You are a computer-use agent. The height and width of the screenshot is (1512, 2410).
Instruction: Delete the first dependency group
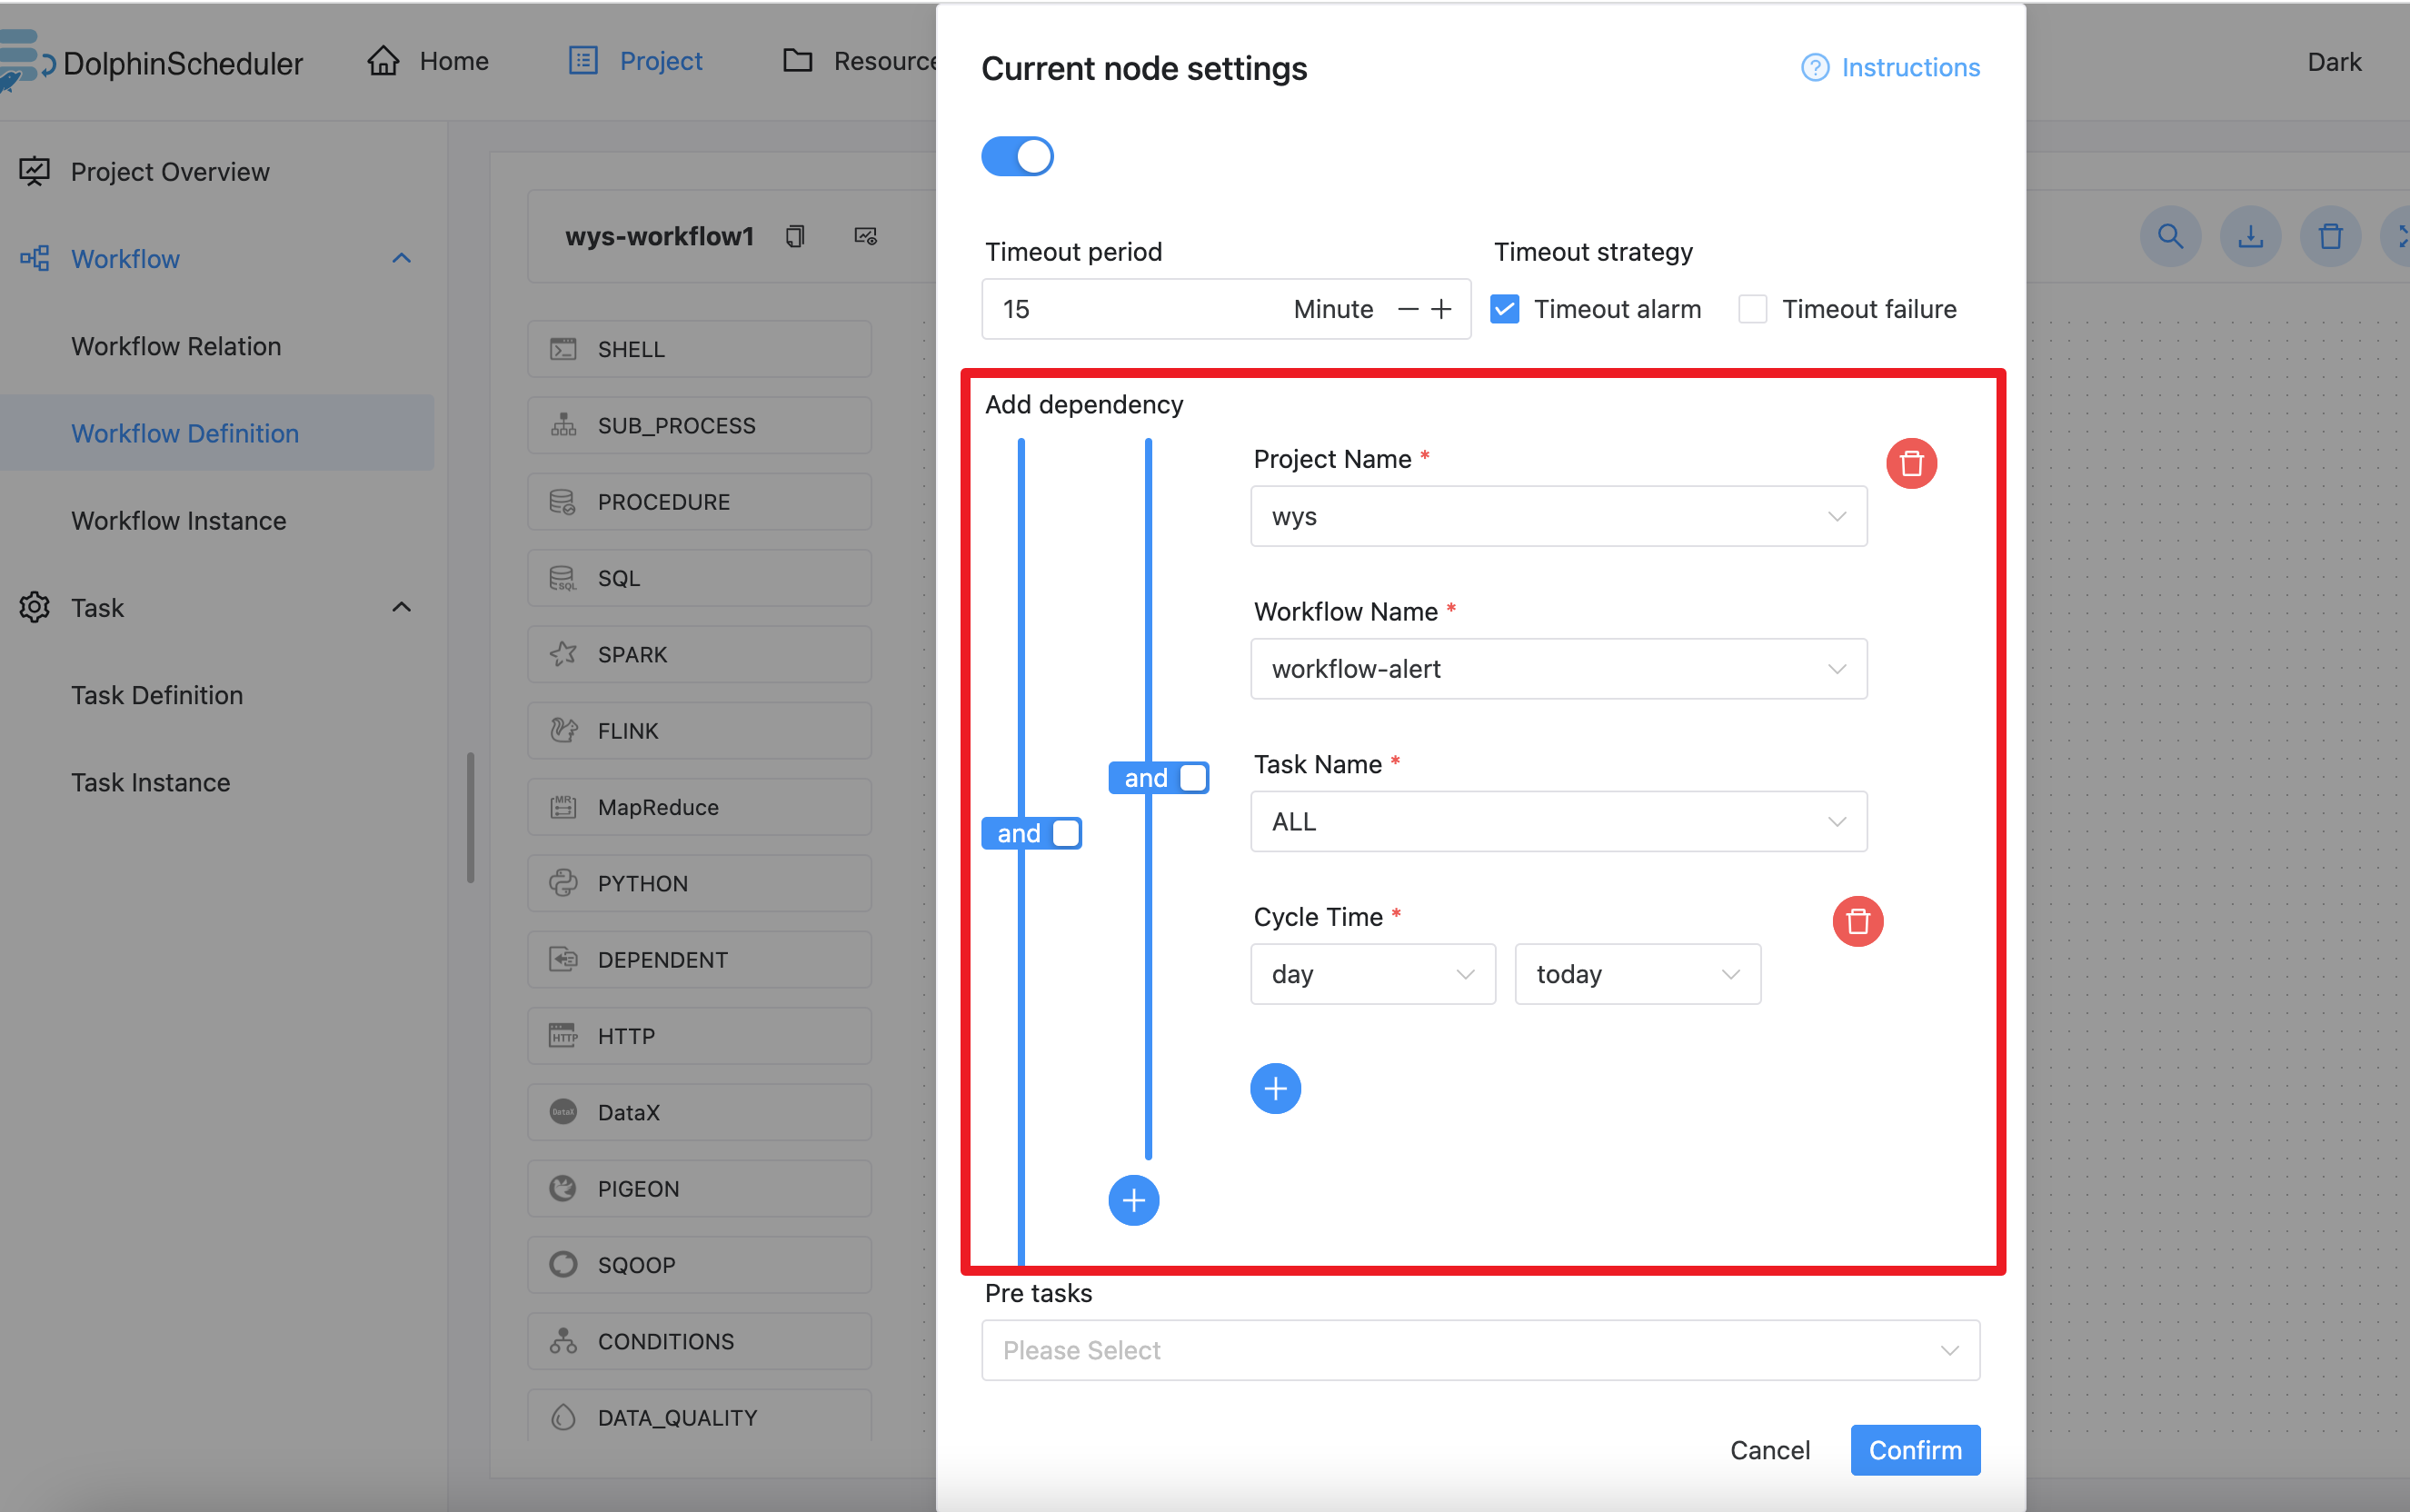(x=1910, y=463)
